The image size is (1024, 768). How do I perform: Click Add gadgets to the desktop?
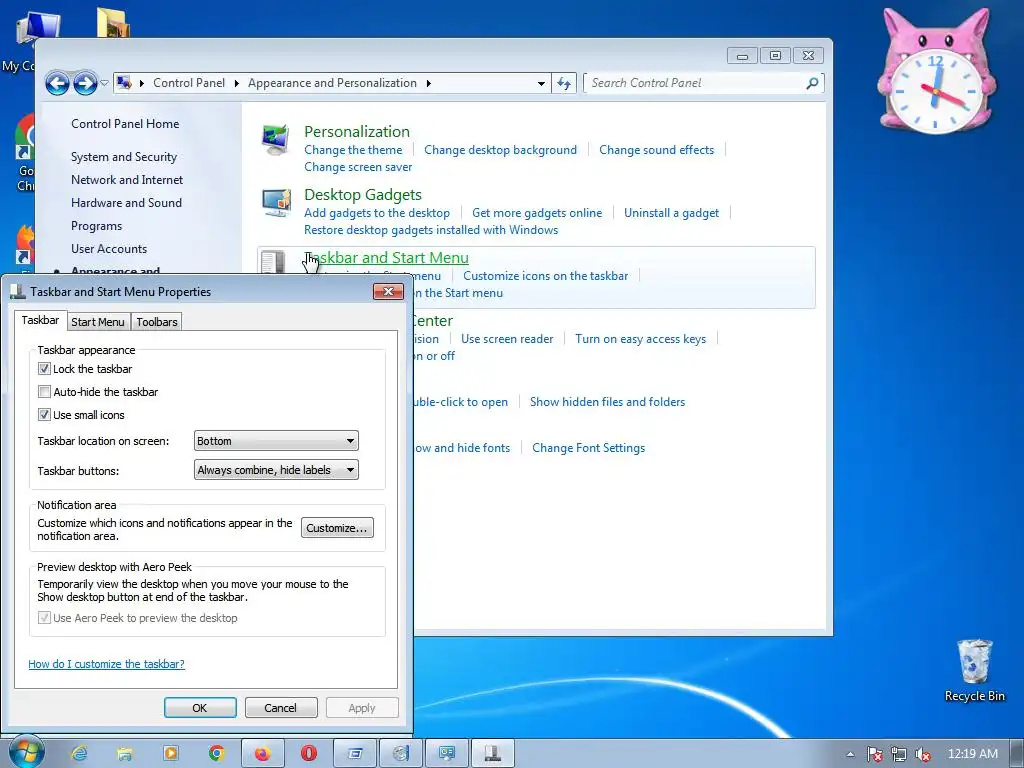click(377, 213)
